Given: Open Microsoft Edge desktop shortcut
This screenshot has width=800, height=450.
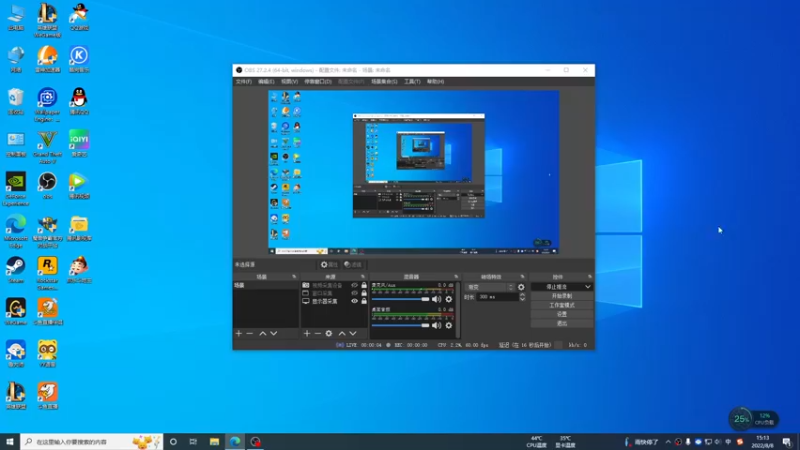Looking at the screenshot, I should 15,231.
